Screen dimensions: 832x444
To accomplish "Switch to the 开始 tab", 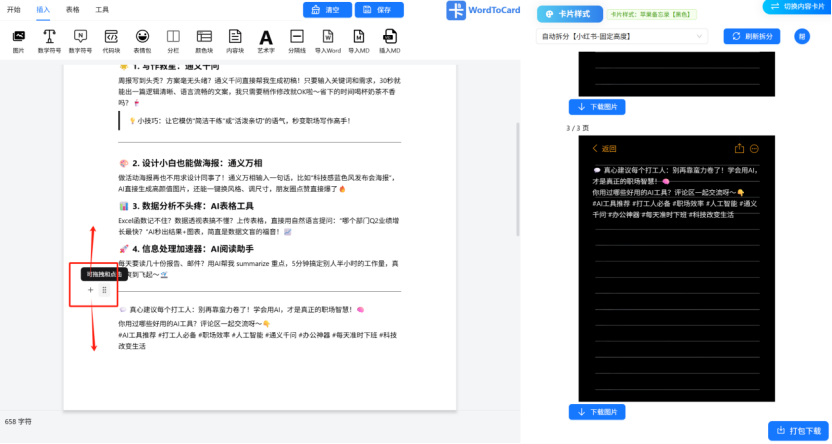I will 14,10.
